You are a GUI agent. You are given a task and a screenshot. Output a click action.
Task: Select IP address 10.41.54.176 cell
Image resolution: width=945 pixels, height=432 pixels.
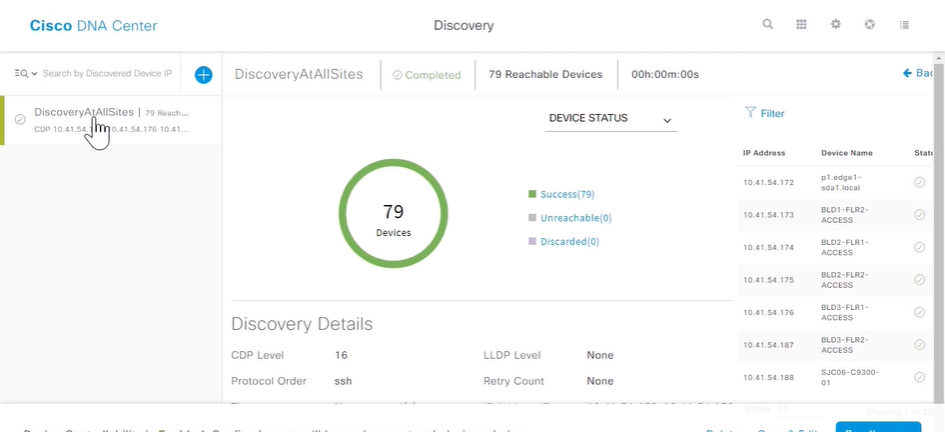click(768, 312)
